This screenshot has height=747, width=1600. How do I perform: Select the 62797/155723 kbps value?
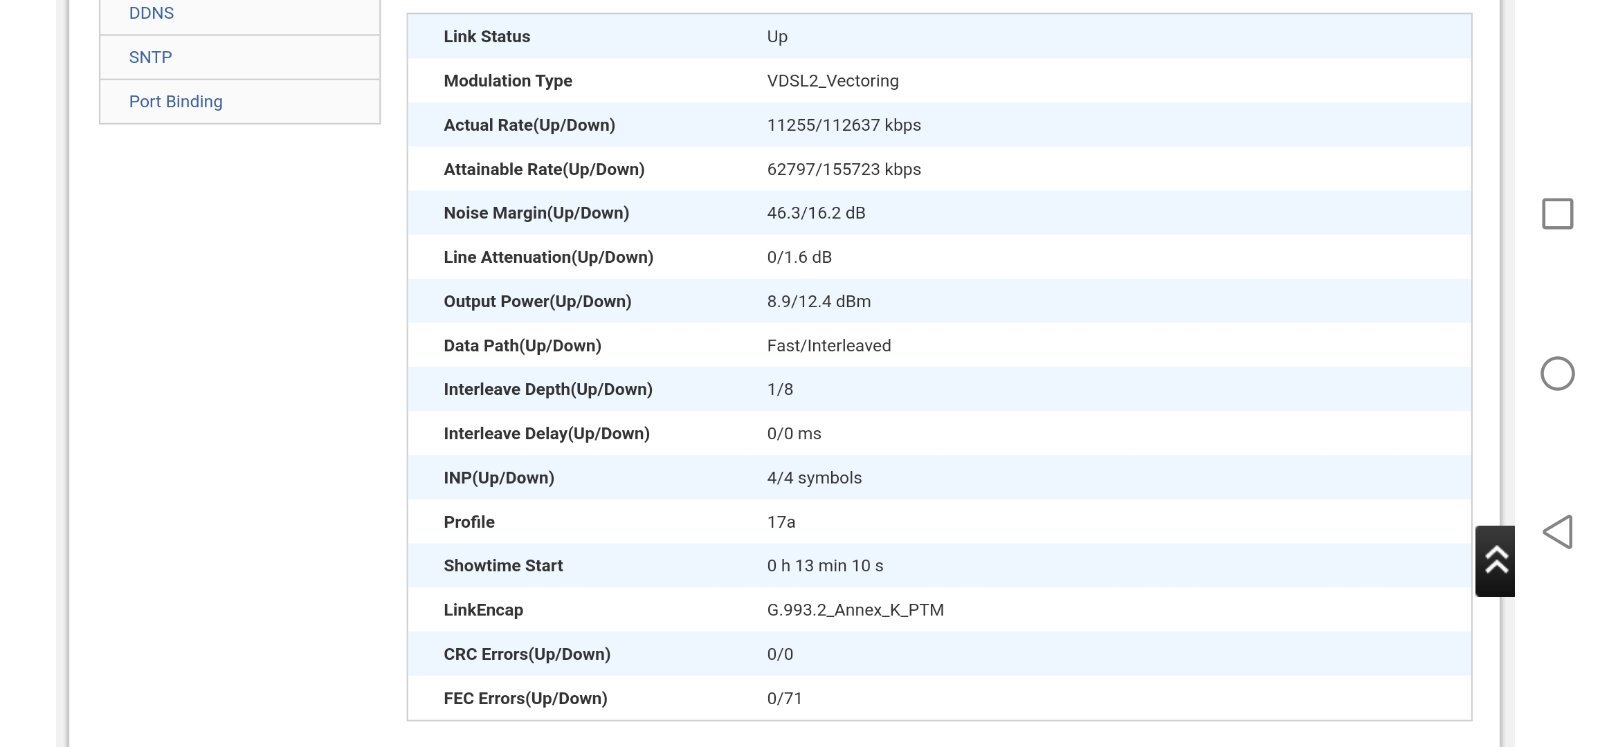(844, 169)
